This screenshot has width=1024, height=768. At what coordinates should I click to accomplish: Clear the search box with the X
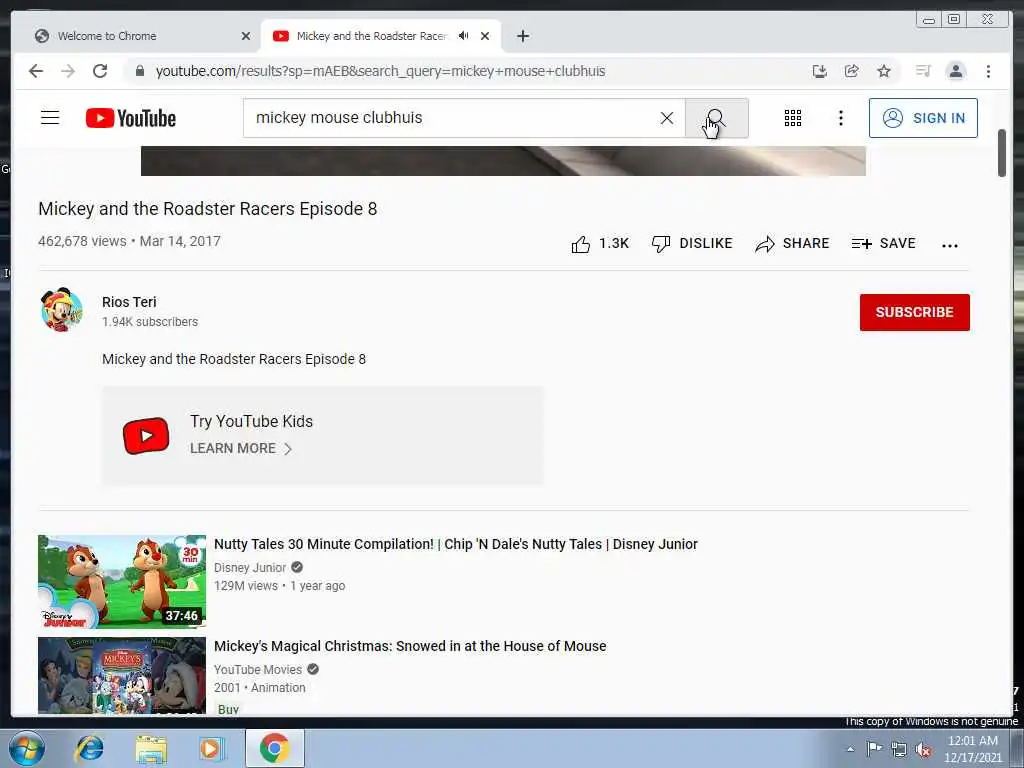tap(667, 118)
